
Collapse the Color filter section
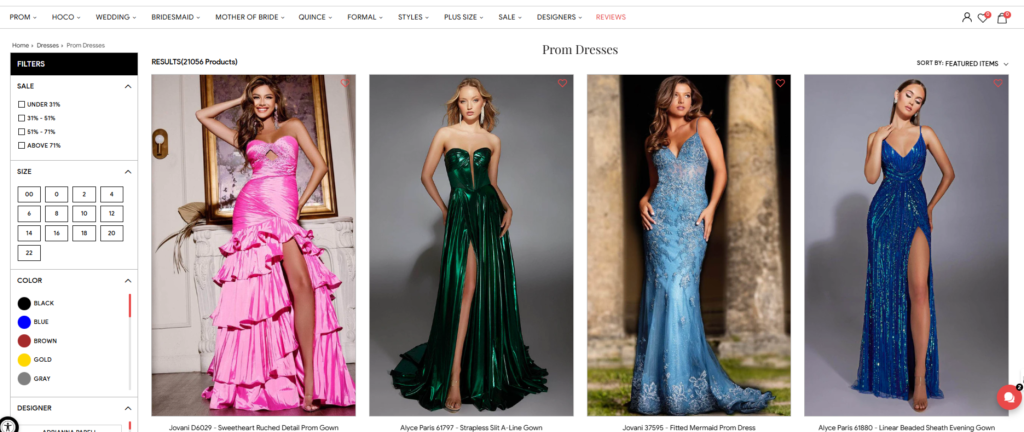tap(128, 281)
